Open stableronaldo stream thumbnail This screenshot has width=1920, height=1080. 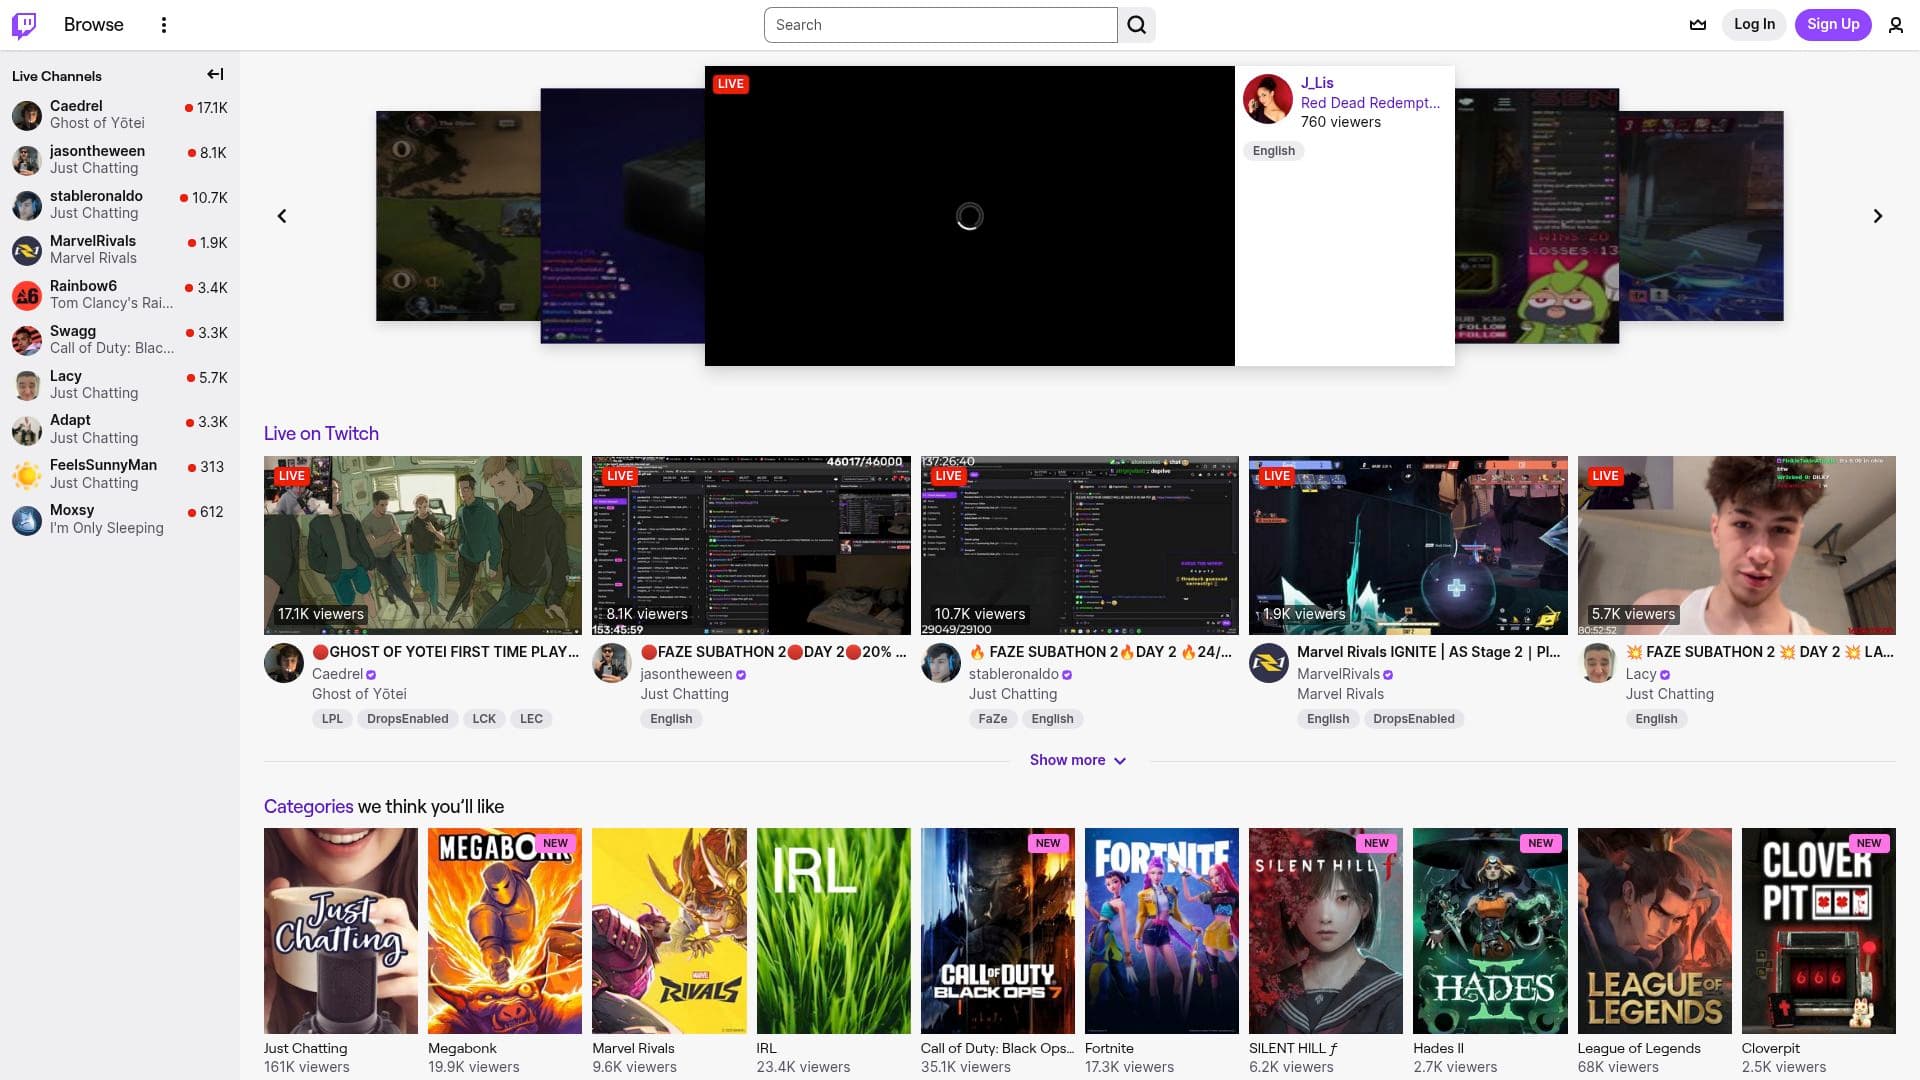tap(1080, 545)
